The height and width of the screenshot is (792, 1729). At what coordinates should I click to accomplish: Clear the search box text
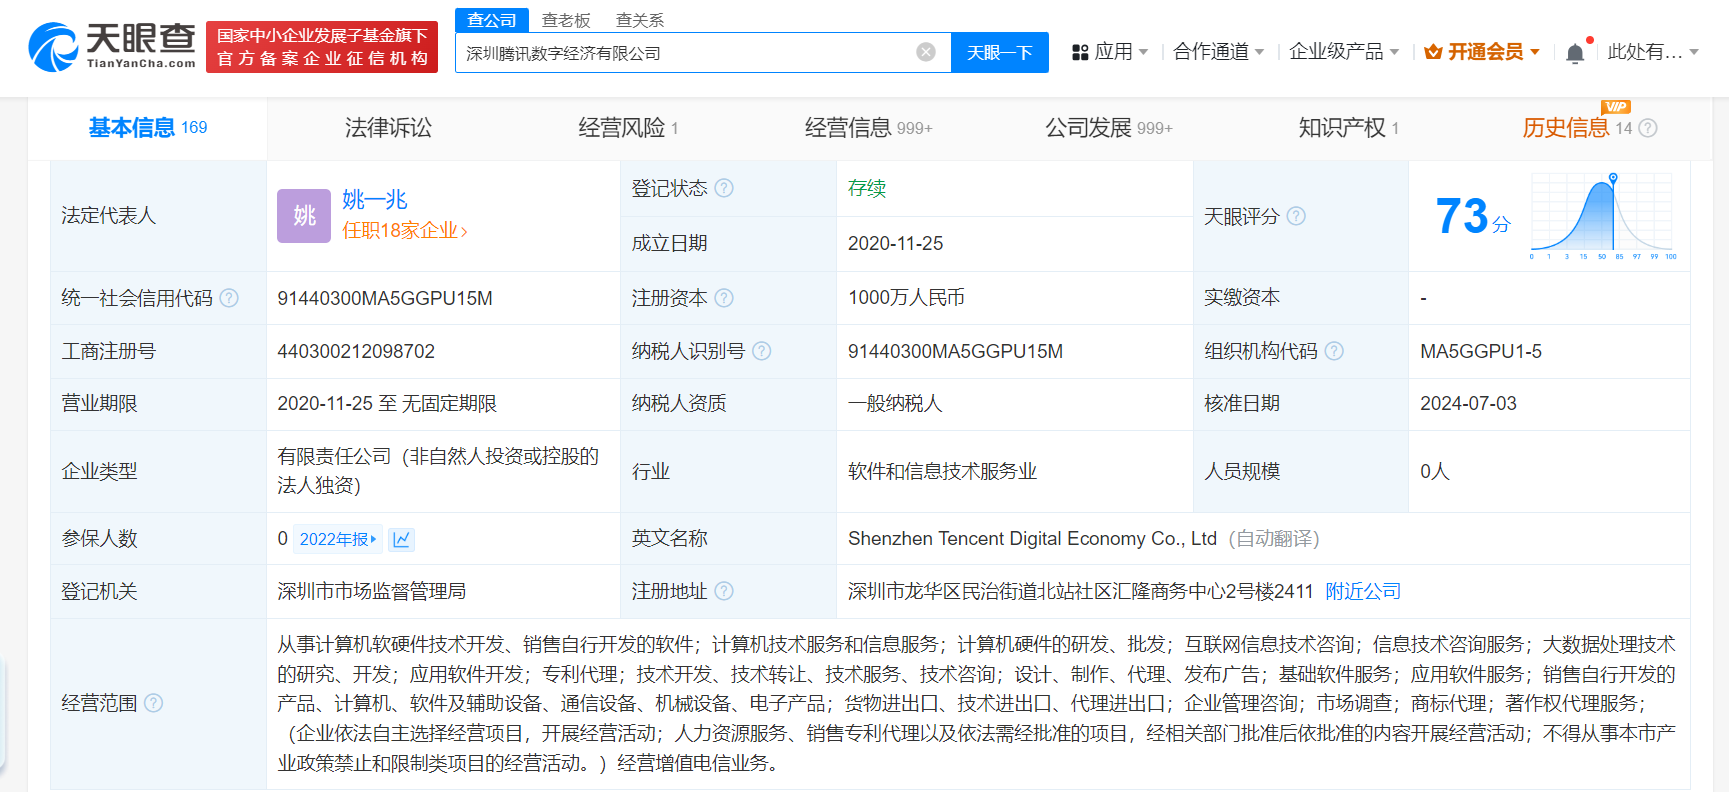point(926,52)
